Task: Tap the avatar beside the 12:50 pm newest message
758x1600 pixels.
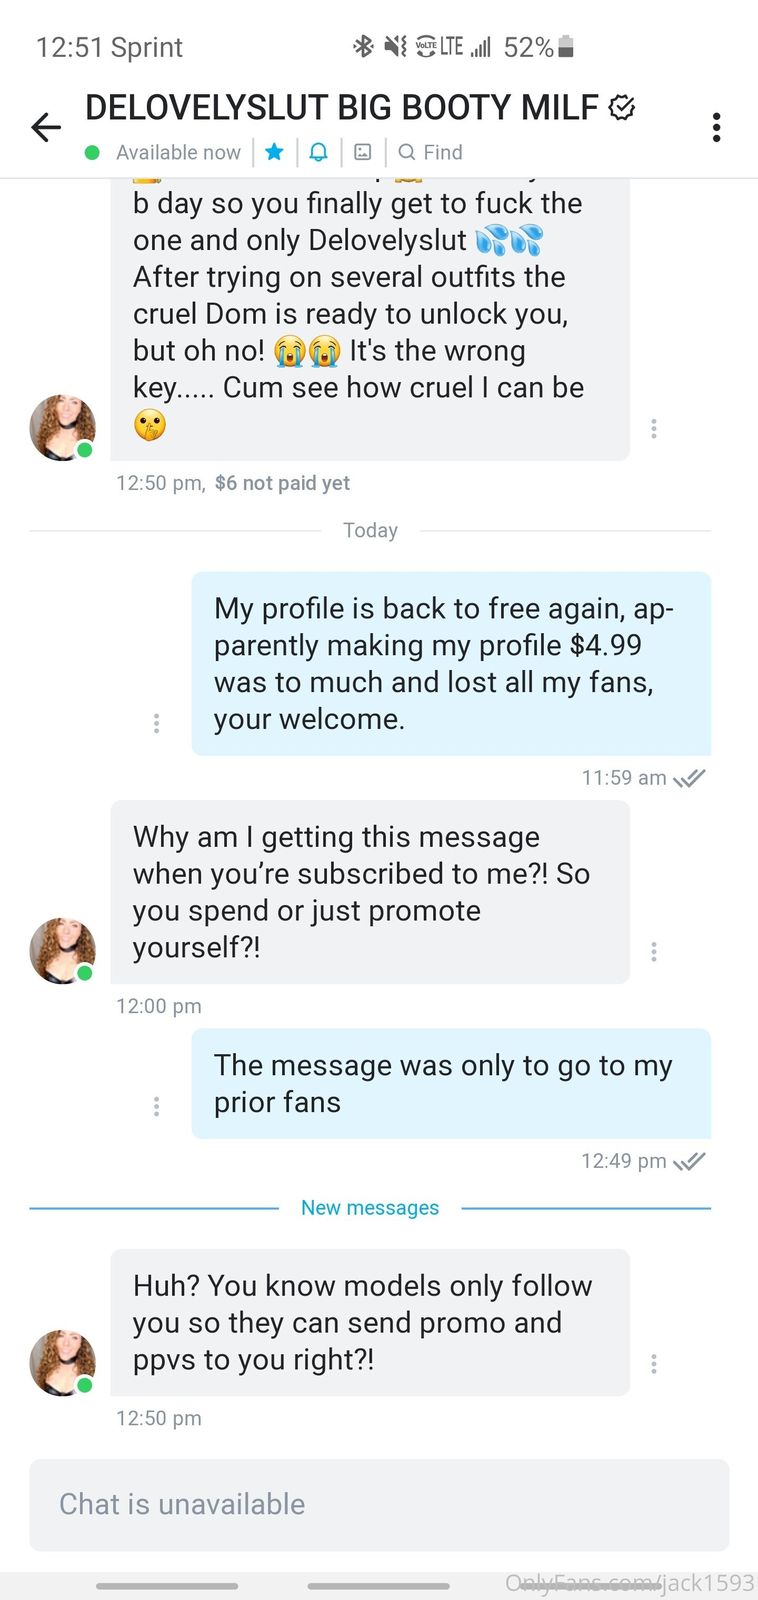Action: [63, 1362]
